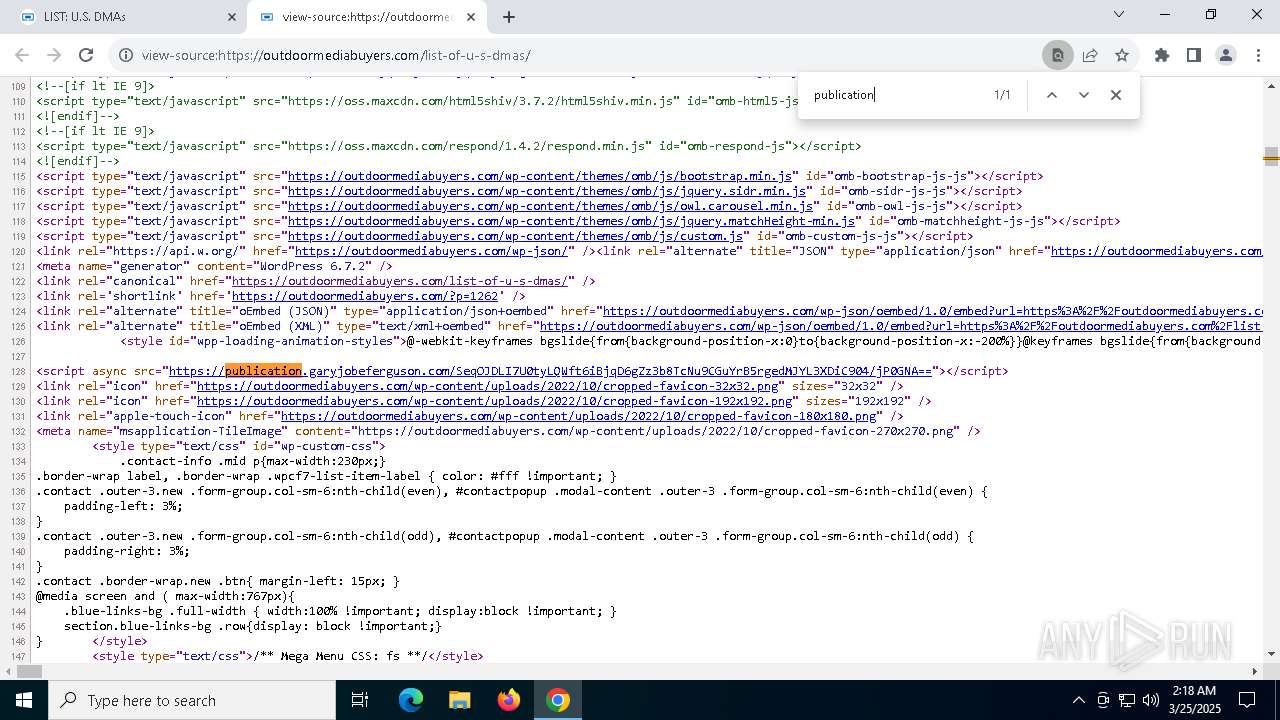Open the publication.garyjobeferguson.com script link
Image resolution: width=1280 pixels, height=720 pixels.
(549, 371)
